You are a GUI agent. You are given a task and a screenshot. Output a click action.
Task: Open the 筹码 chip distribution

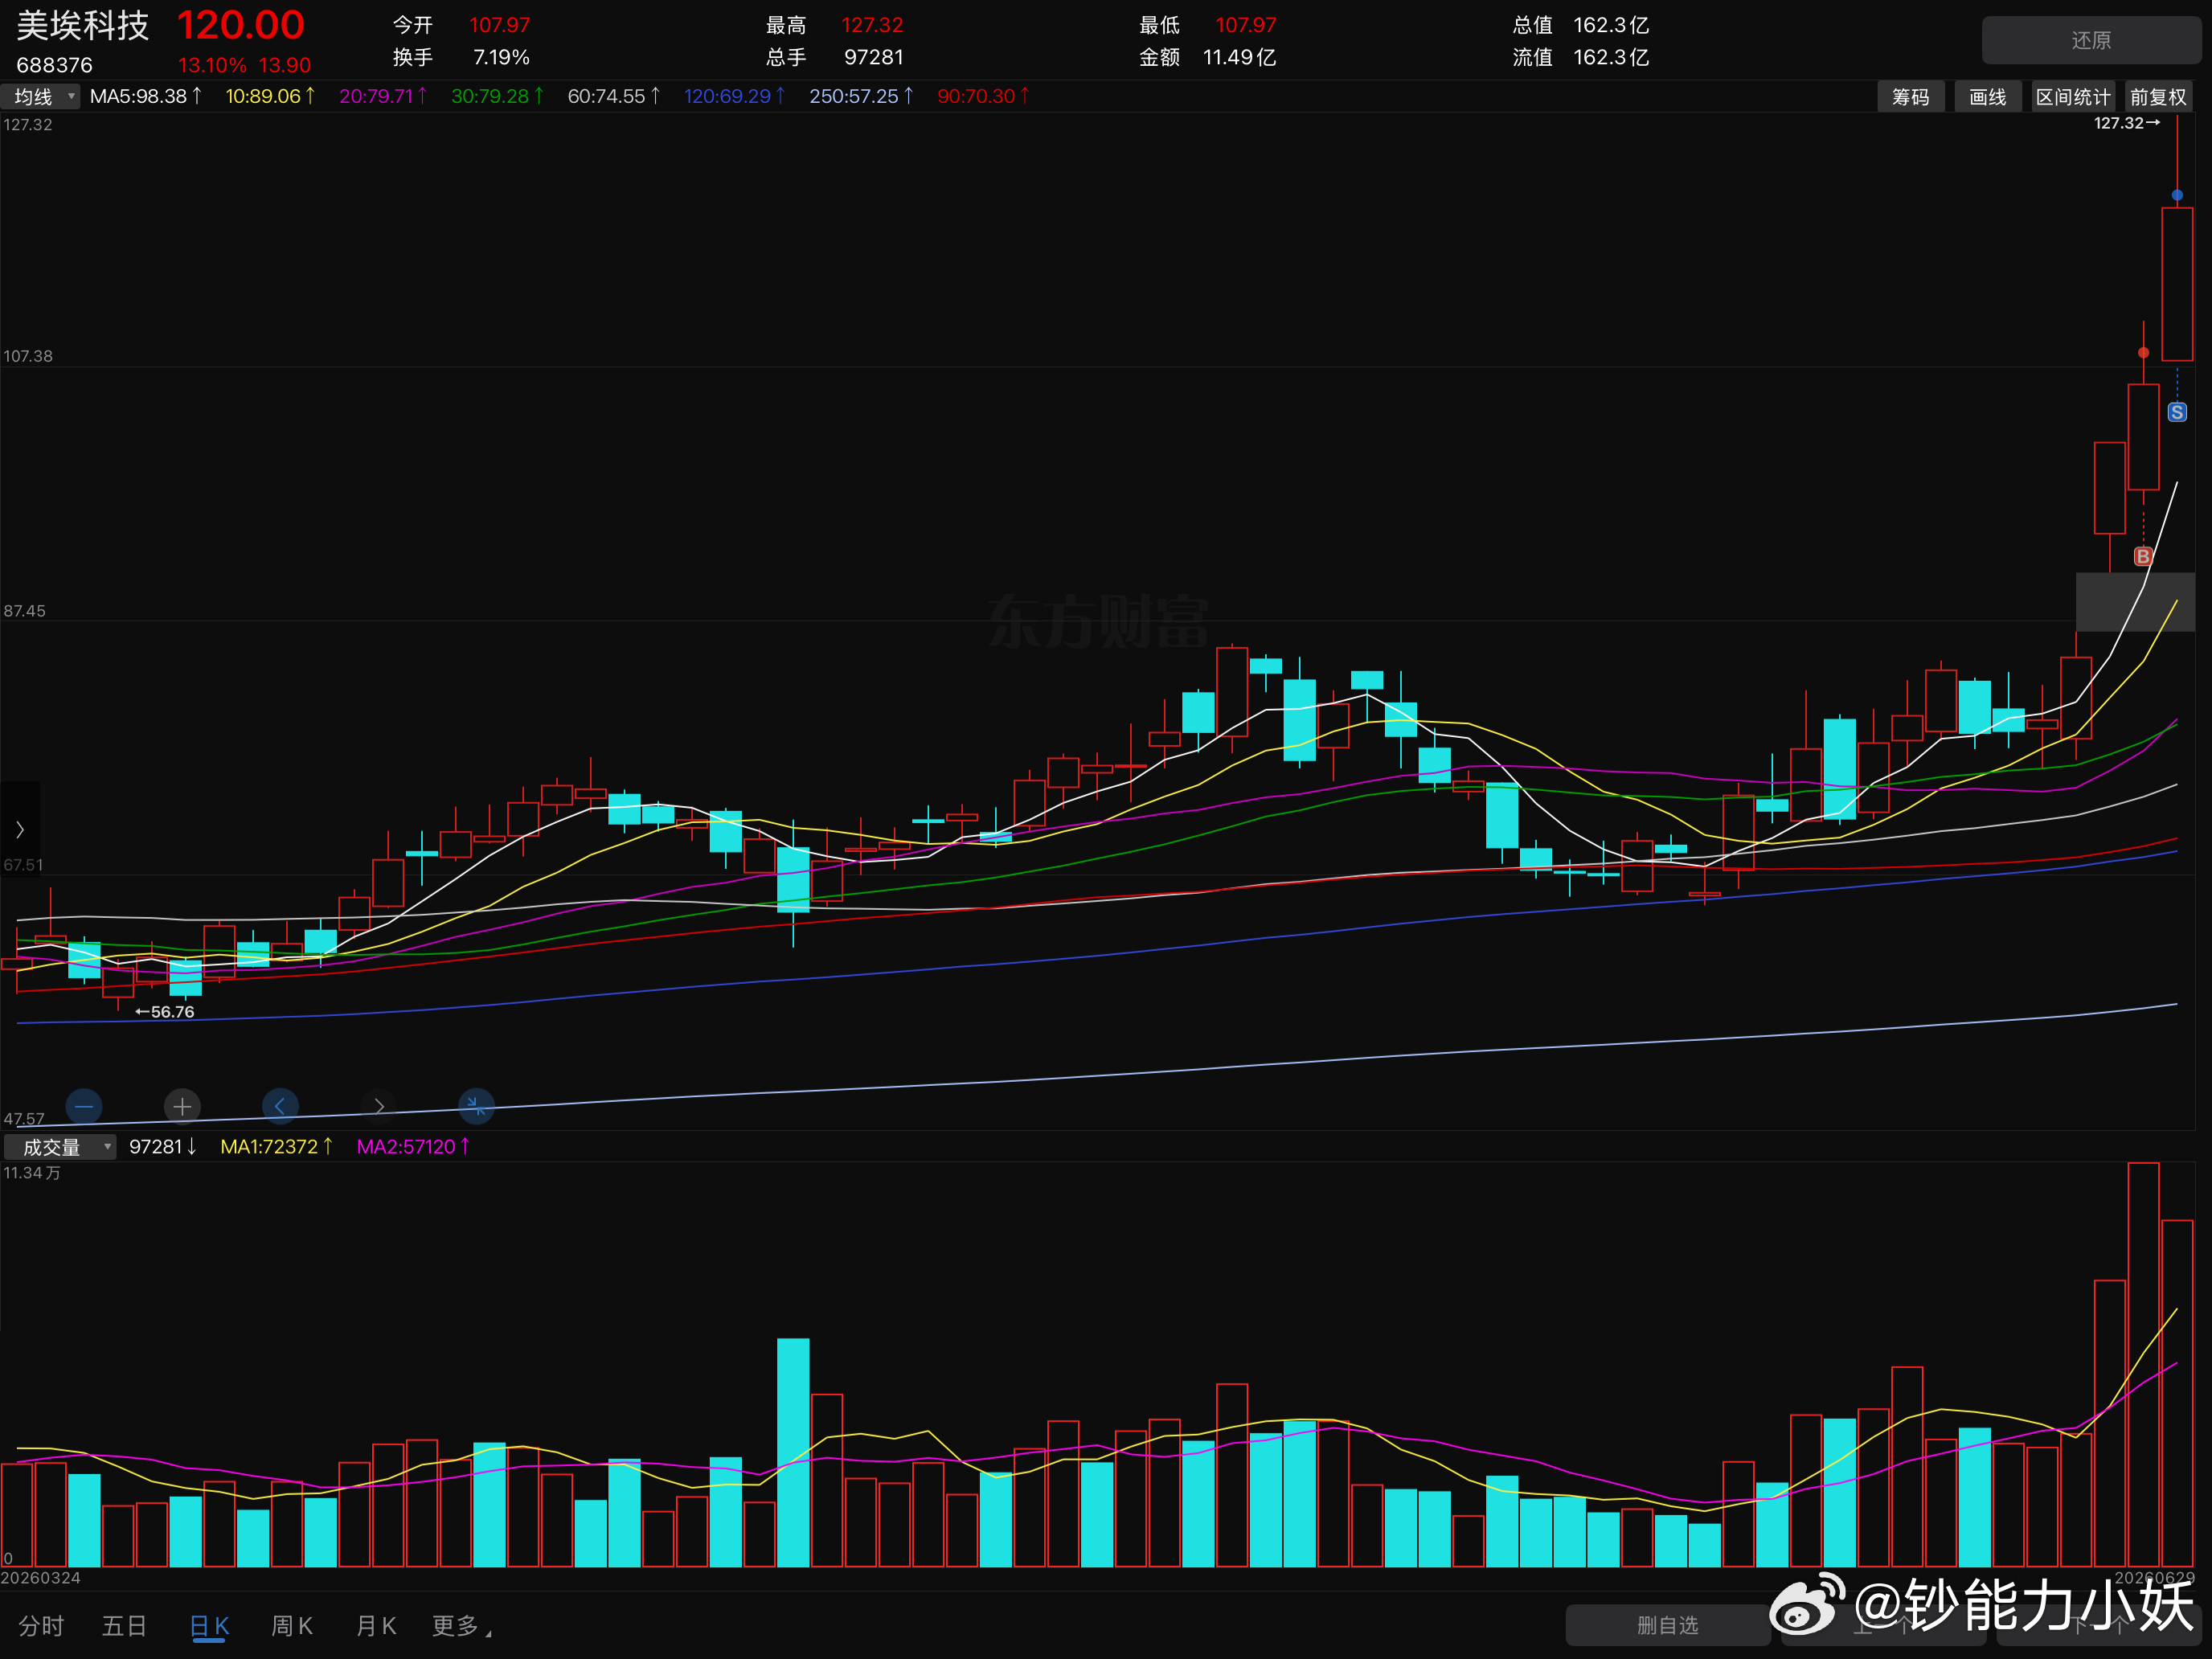click(1910, 97)
